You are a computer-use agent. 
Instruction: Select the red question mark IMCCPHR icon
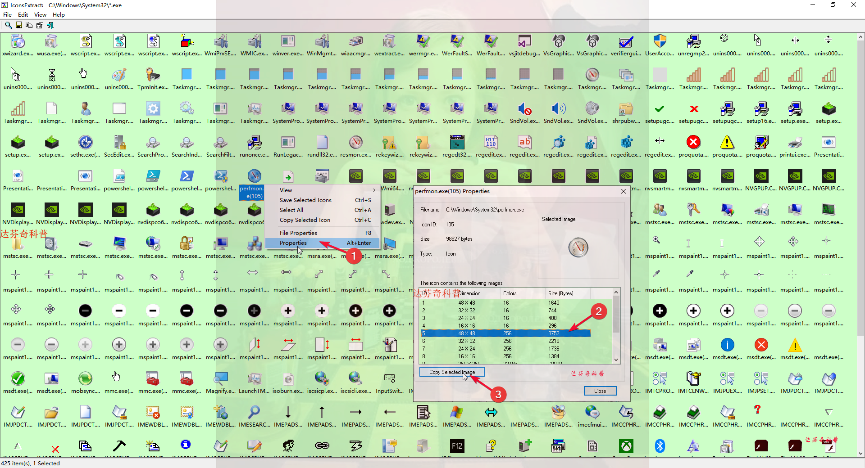pos(757,410)
